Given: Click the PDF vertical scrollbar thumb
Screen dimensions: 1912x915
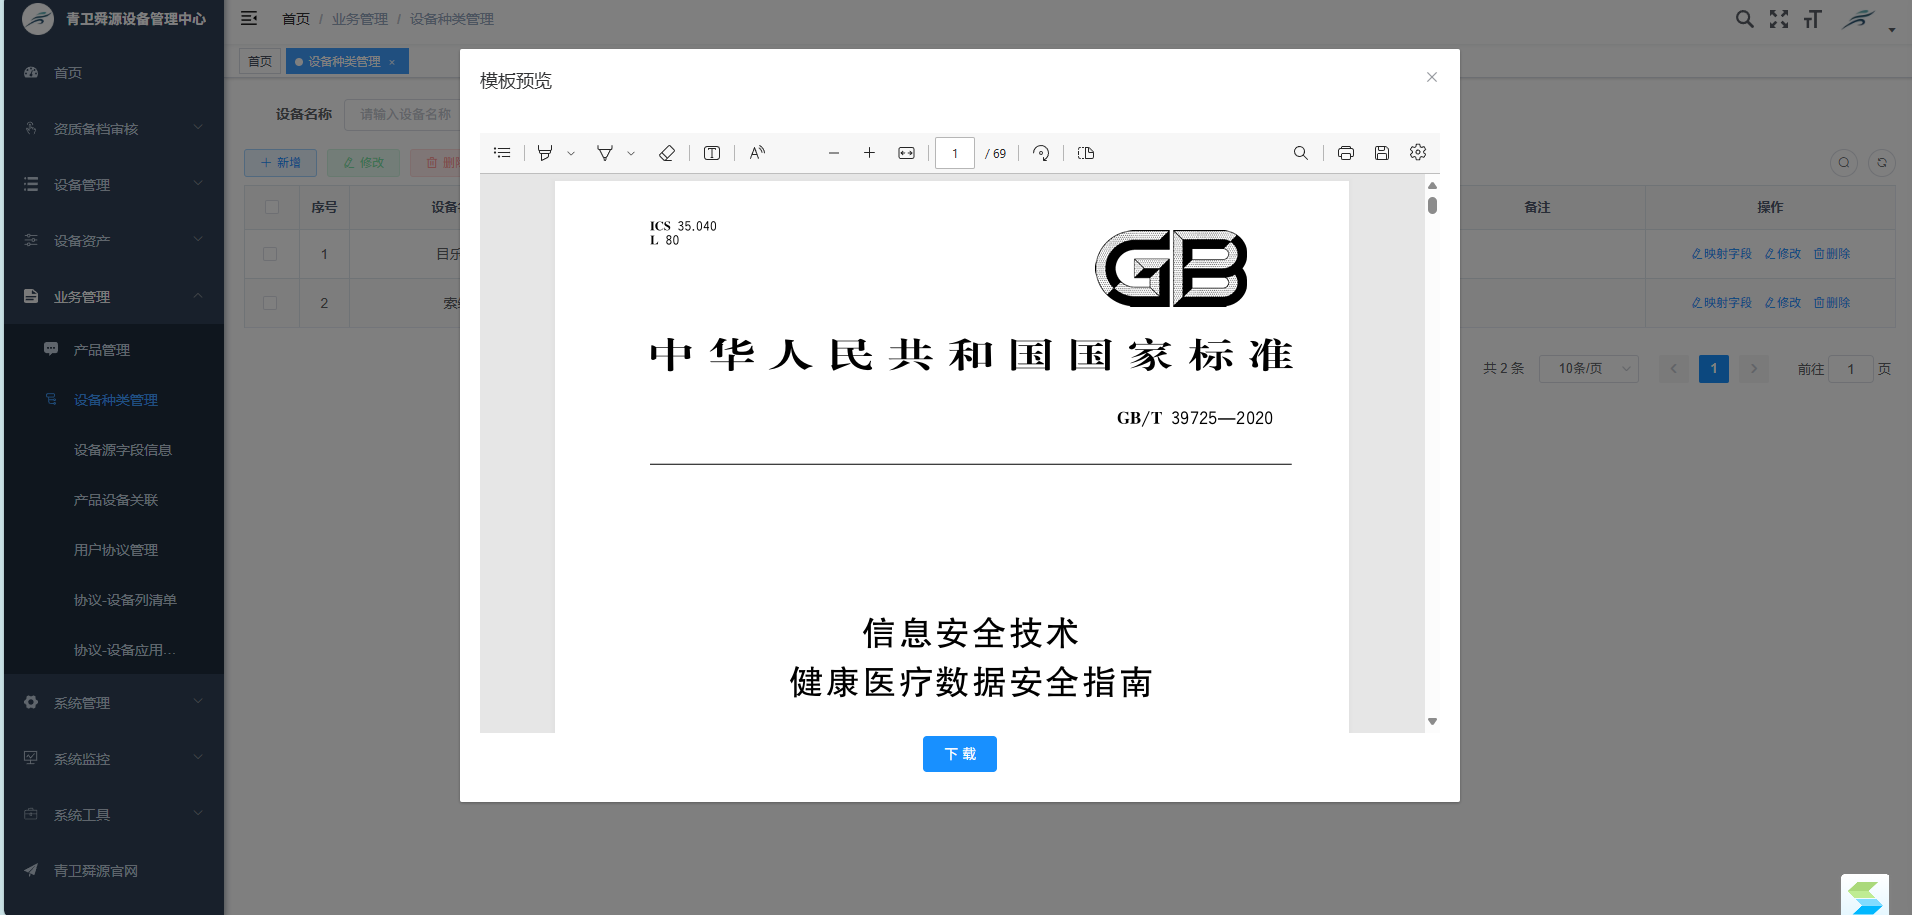Looking at the screenshot, I should (x=1432, y=205).
